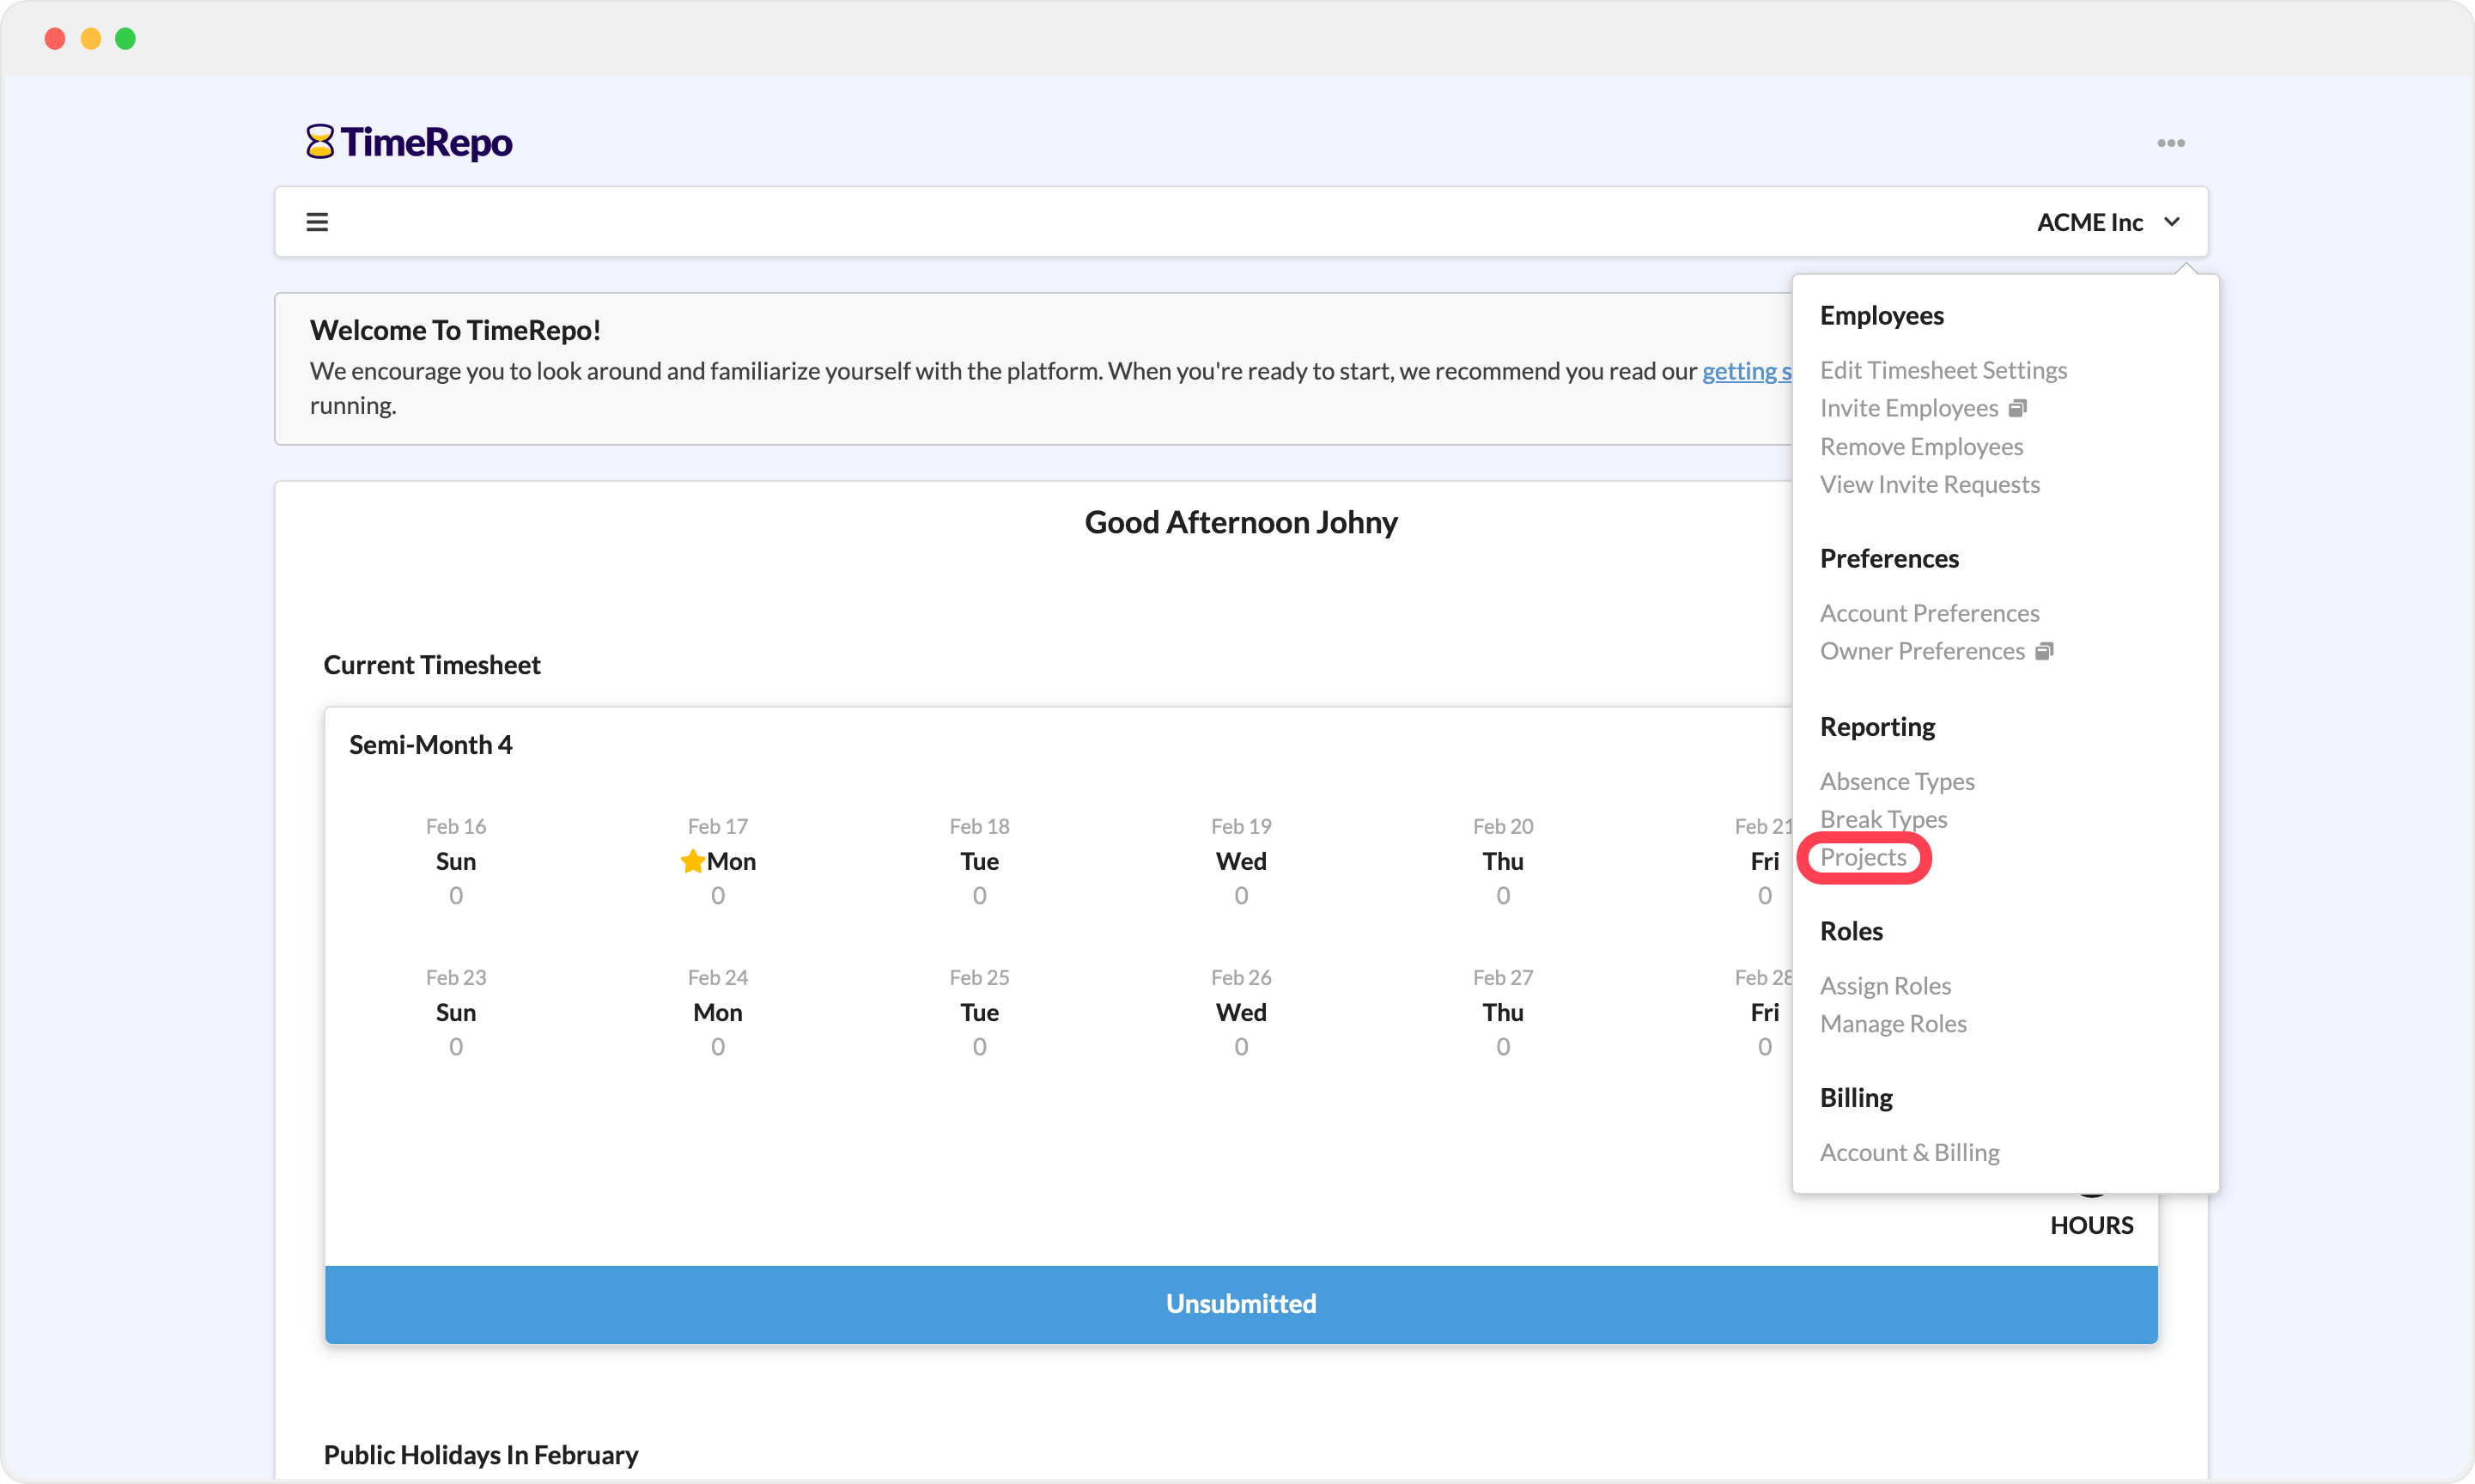Go to Absence Types
Screen dimensions: 2475x1484
1896,781
